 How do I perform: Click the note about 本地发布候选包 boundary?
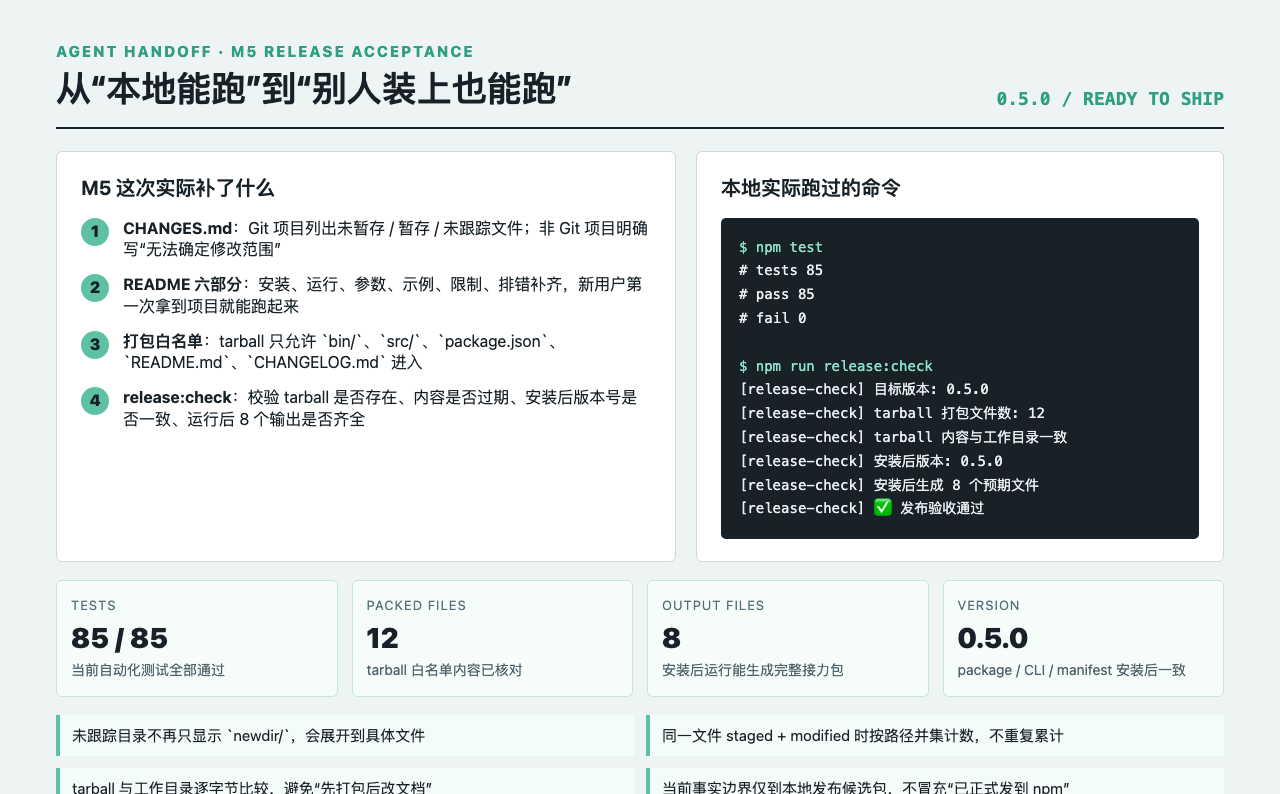(935, 782)
